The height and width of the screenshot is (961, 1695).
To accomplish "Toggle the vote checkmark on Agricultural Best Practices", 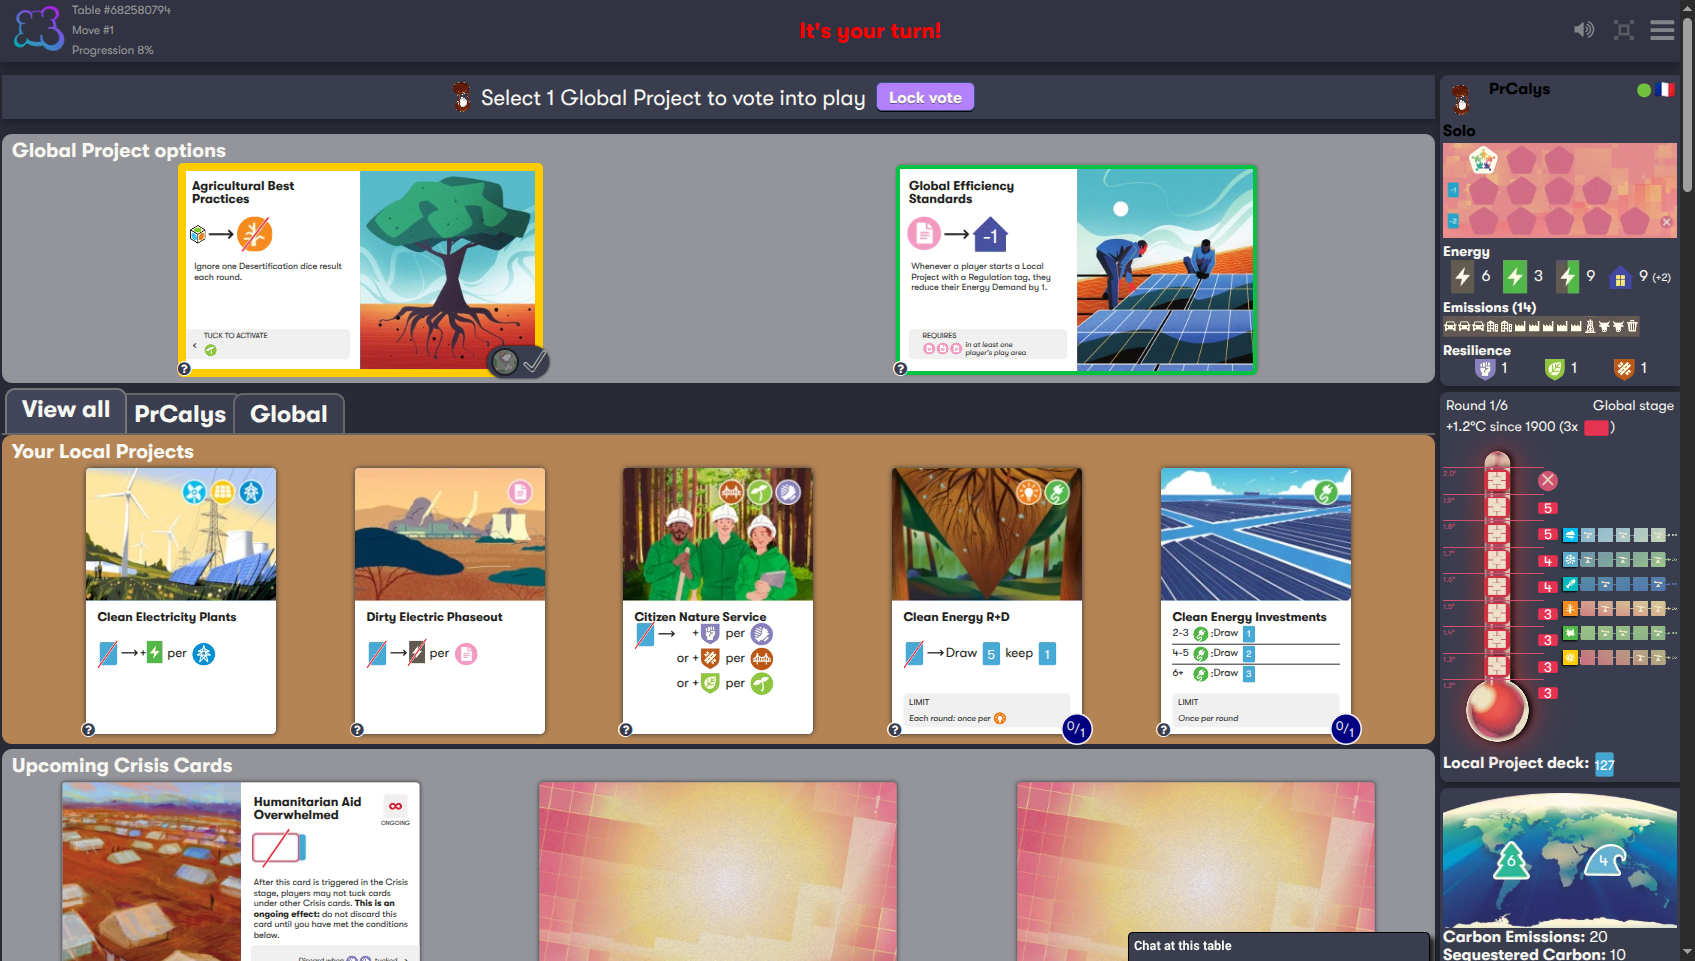I will tap(535, 362).
